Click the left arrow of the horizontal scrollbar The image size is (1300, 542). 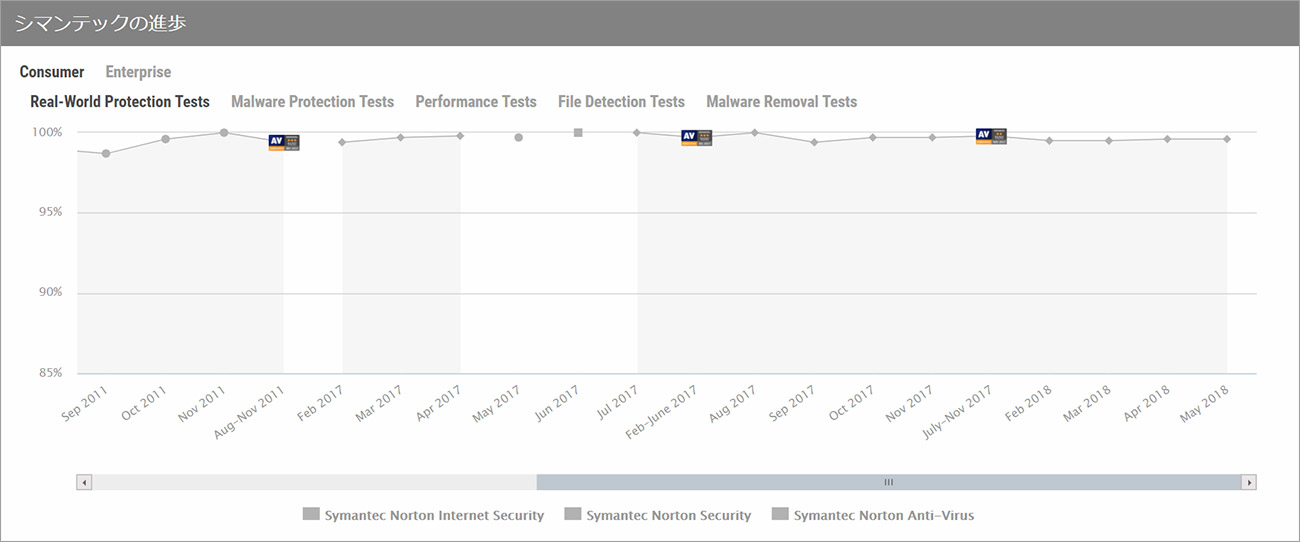point(84,482)
